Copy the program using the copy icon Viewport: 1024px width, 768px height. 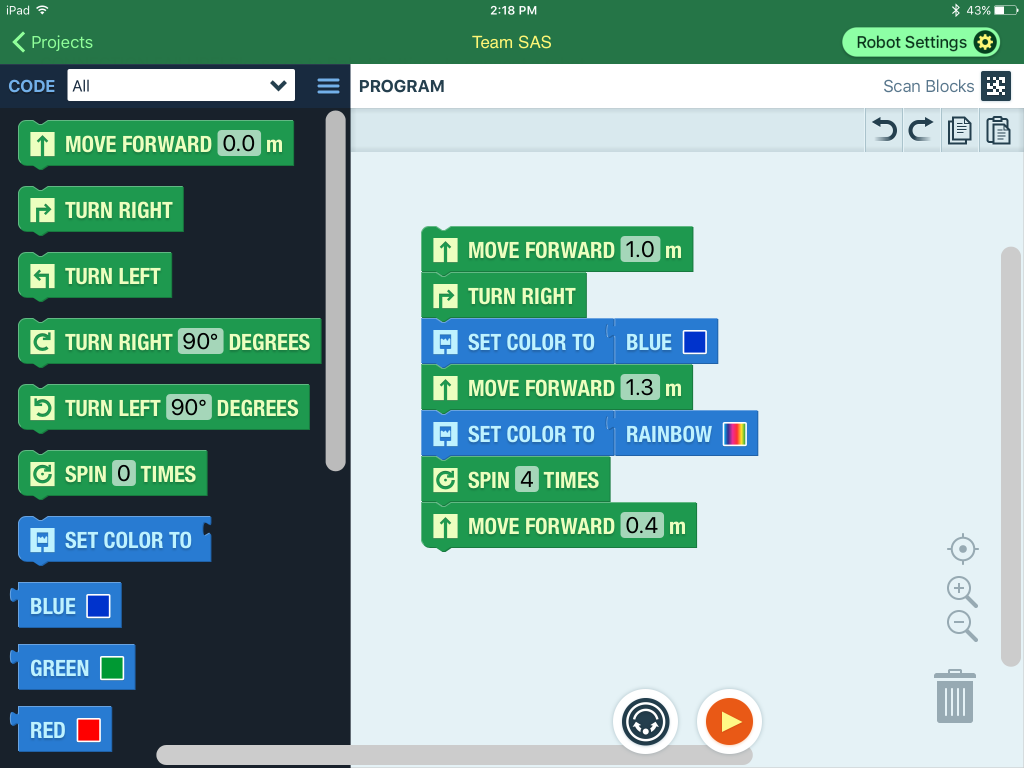click(959, 130)
